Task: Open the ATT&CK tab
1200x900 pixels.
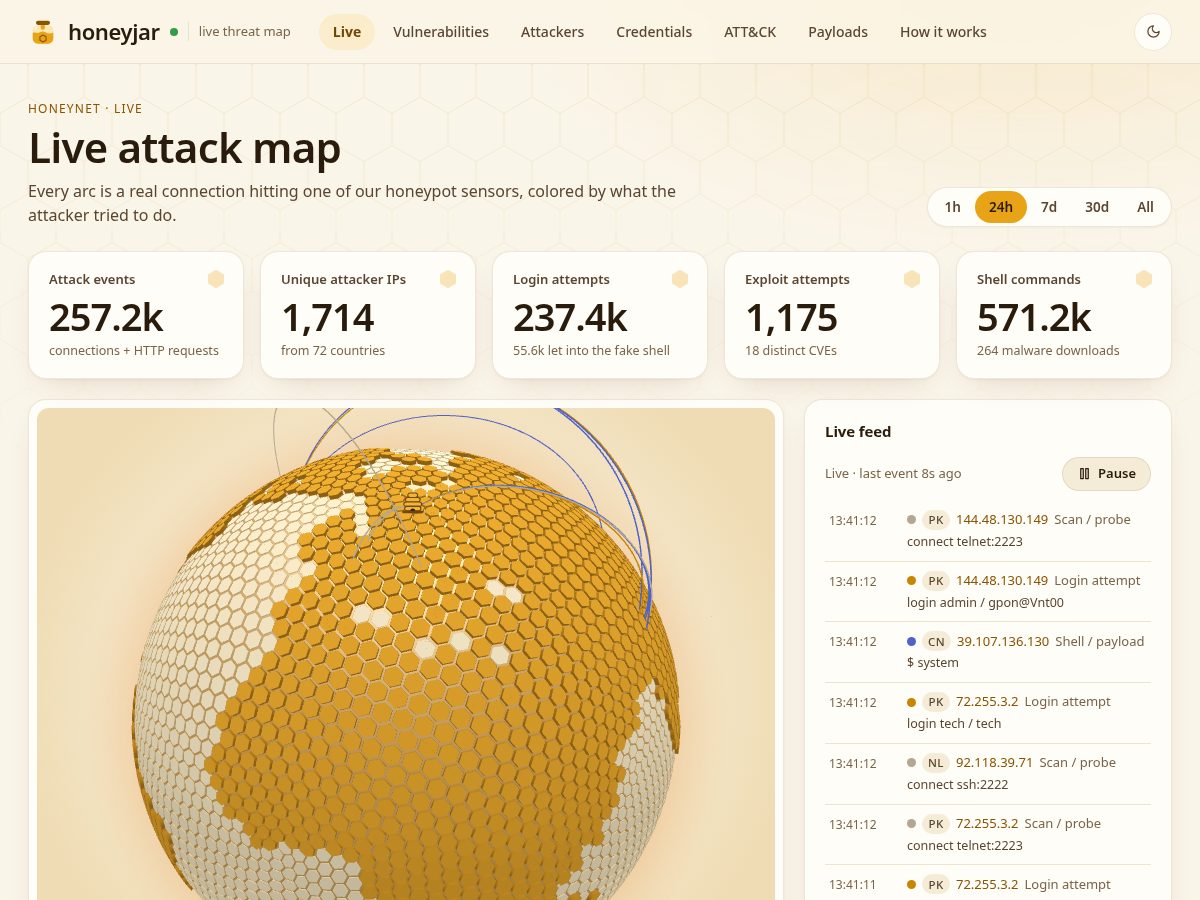Action: (750, 32)
